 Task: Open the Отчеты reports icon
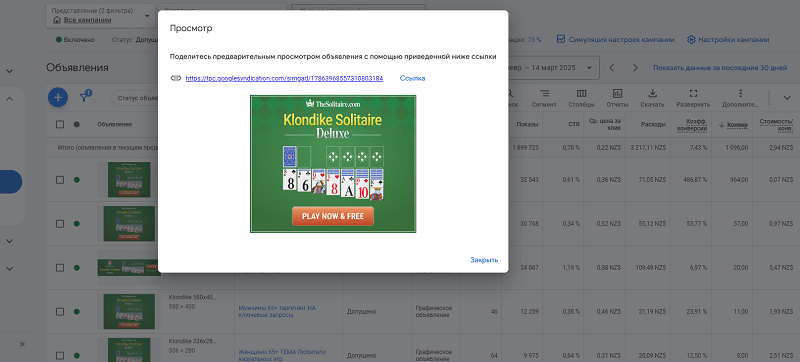pos(617,98)
